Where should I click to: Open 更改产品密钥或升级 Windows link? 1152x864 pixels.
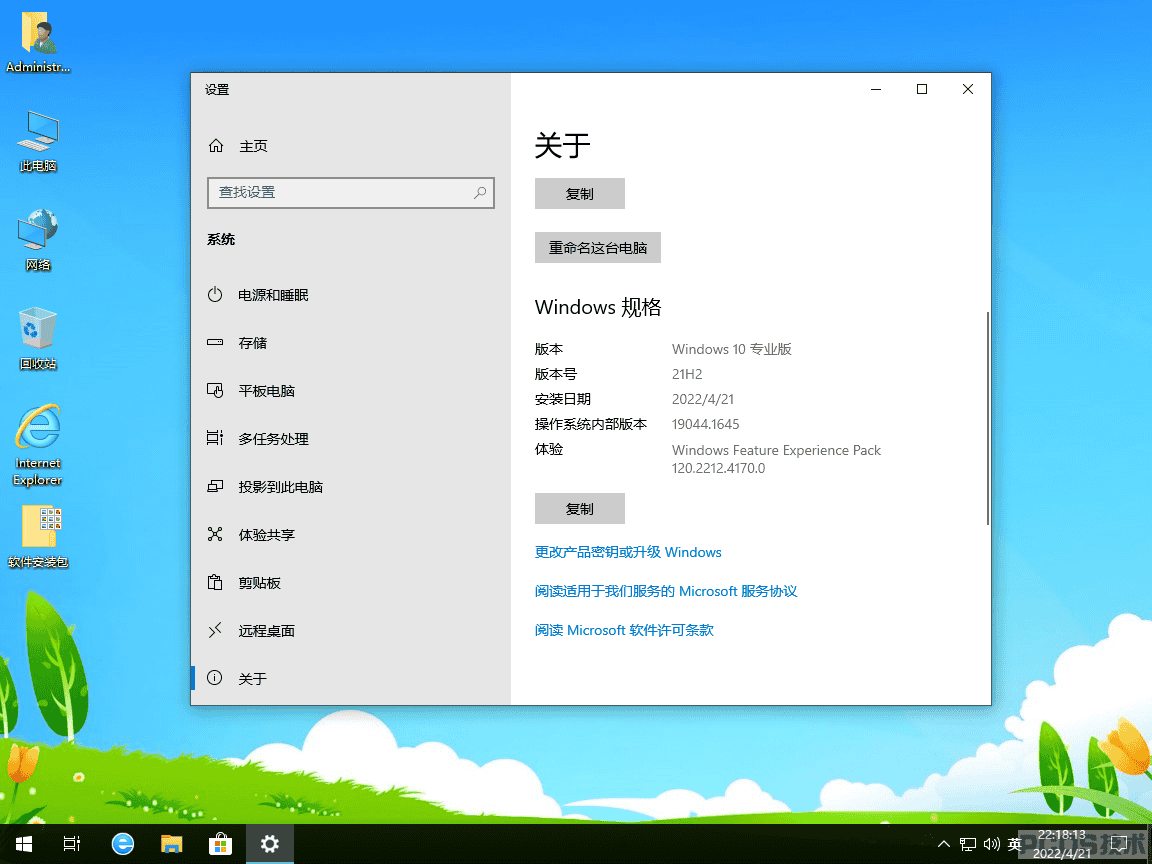click(628, 552)
